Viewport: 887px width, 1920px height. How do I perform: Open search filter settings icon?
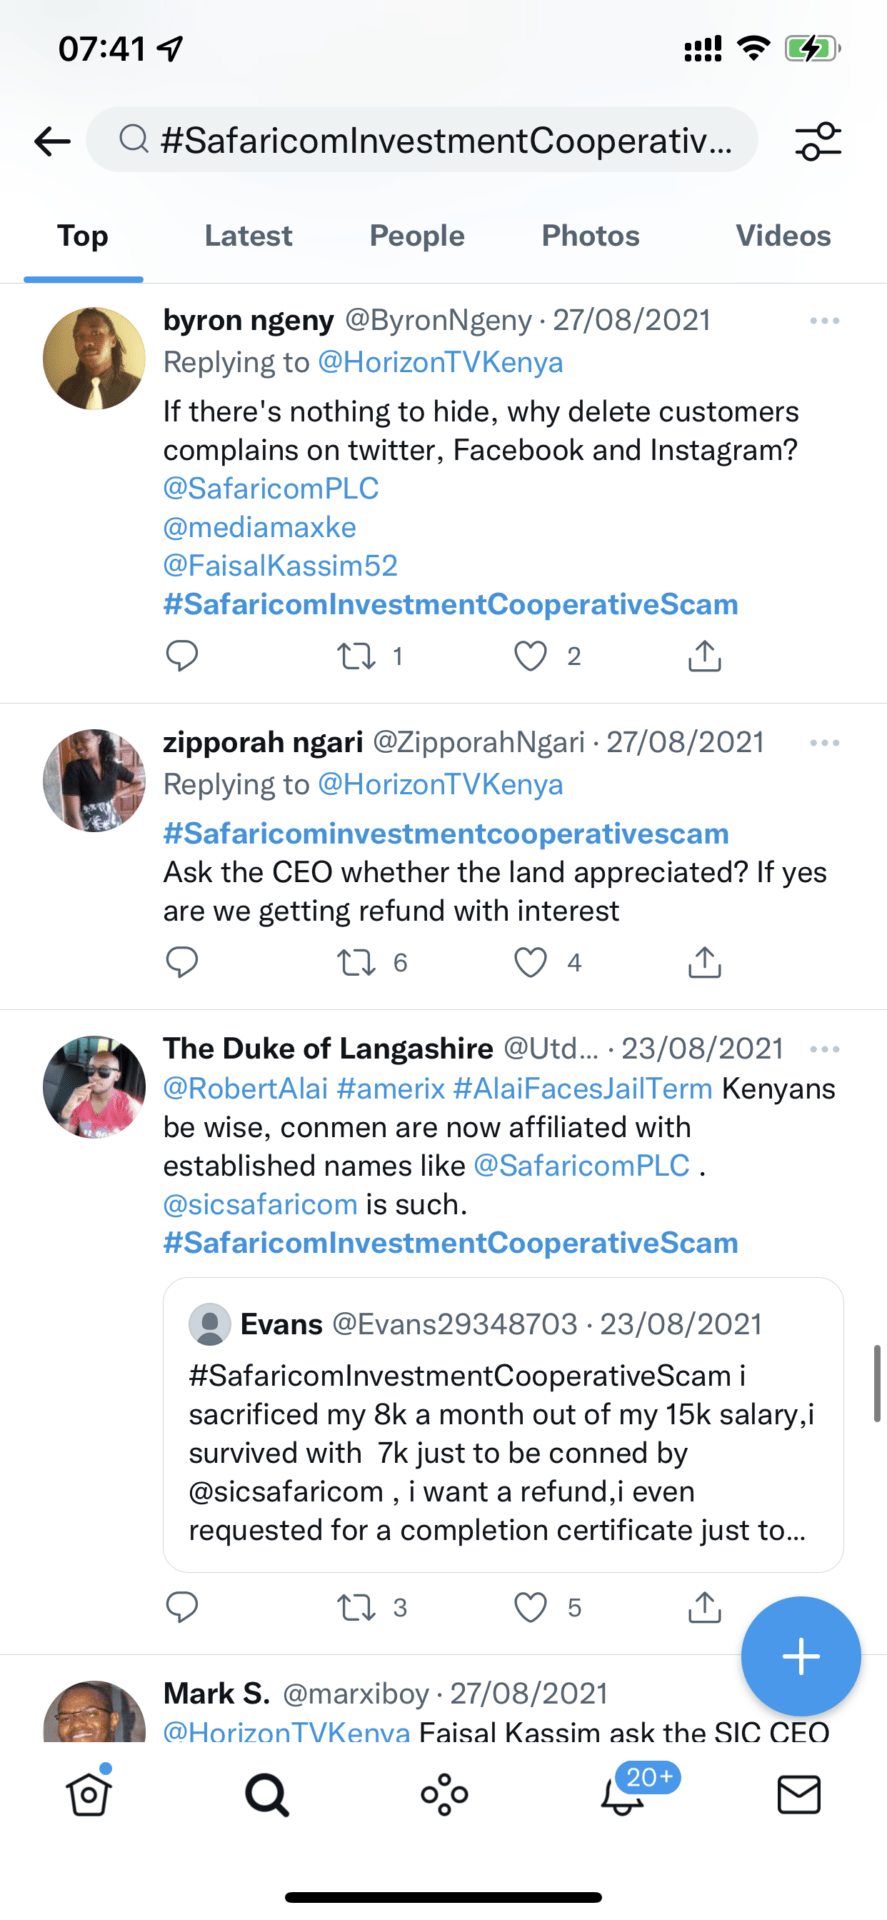[818, 141]
